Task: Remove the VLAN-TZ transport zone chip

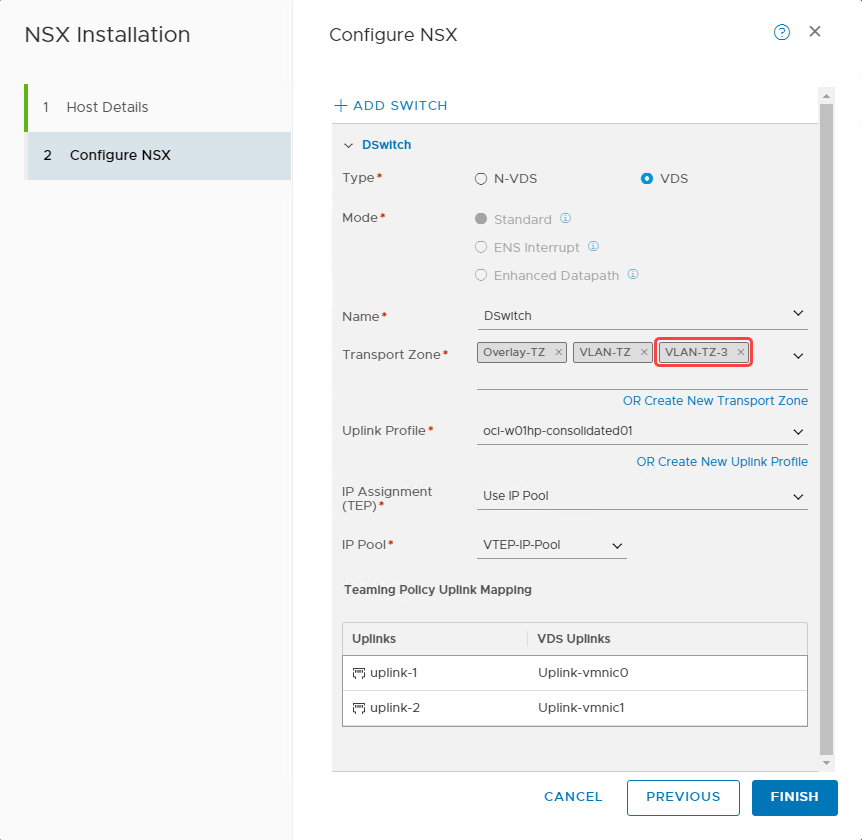Action: tap(644, 352)
